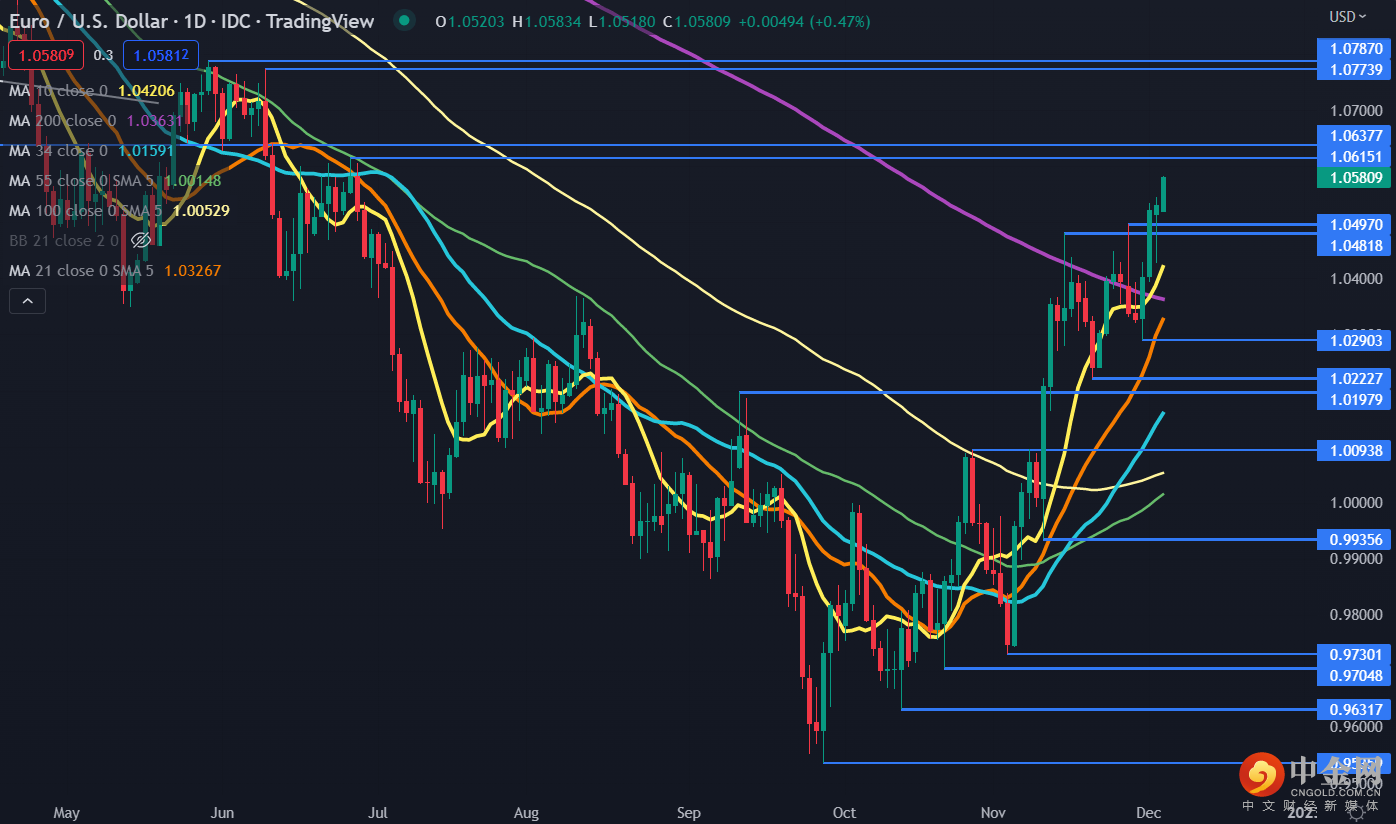This screenshot has height=824, width=1396.
Task: Collapse the indicator legend list
Action: click(x=27, y=300)
